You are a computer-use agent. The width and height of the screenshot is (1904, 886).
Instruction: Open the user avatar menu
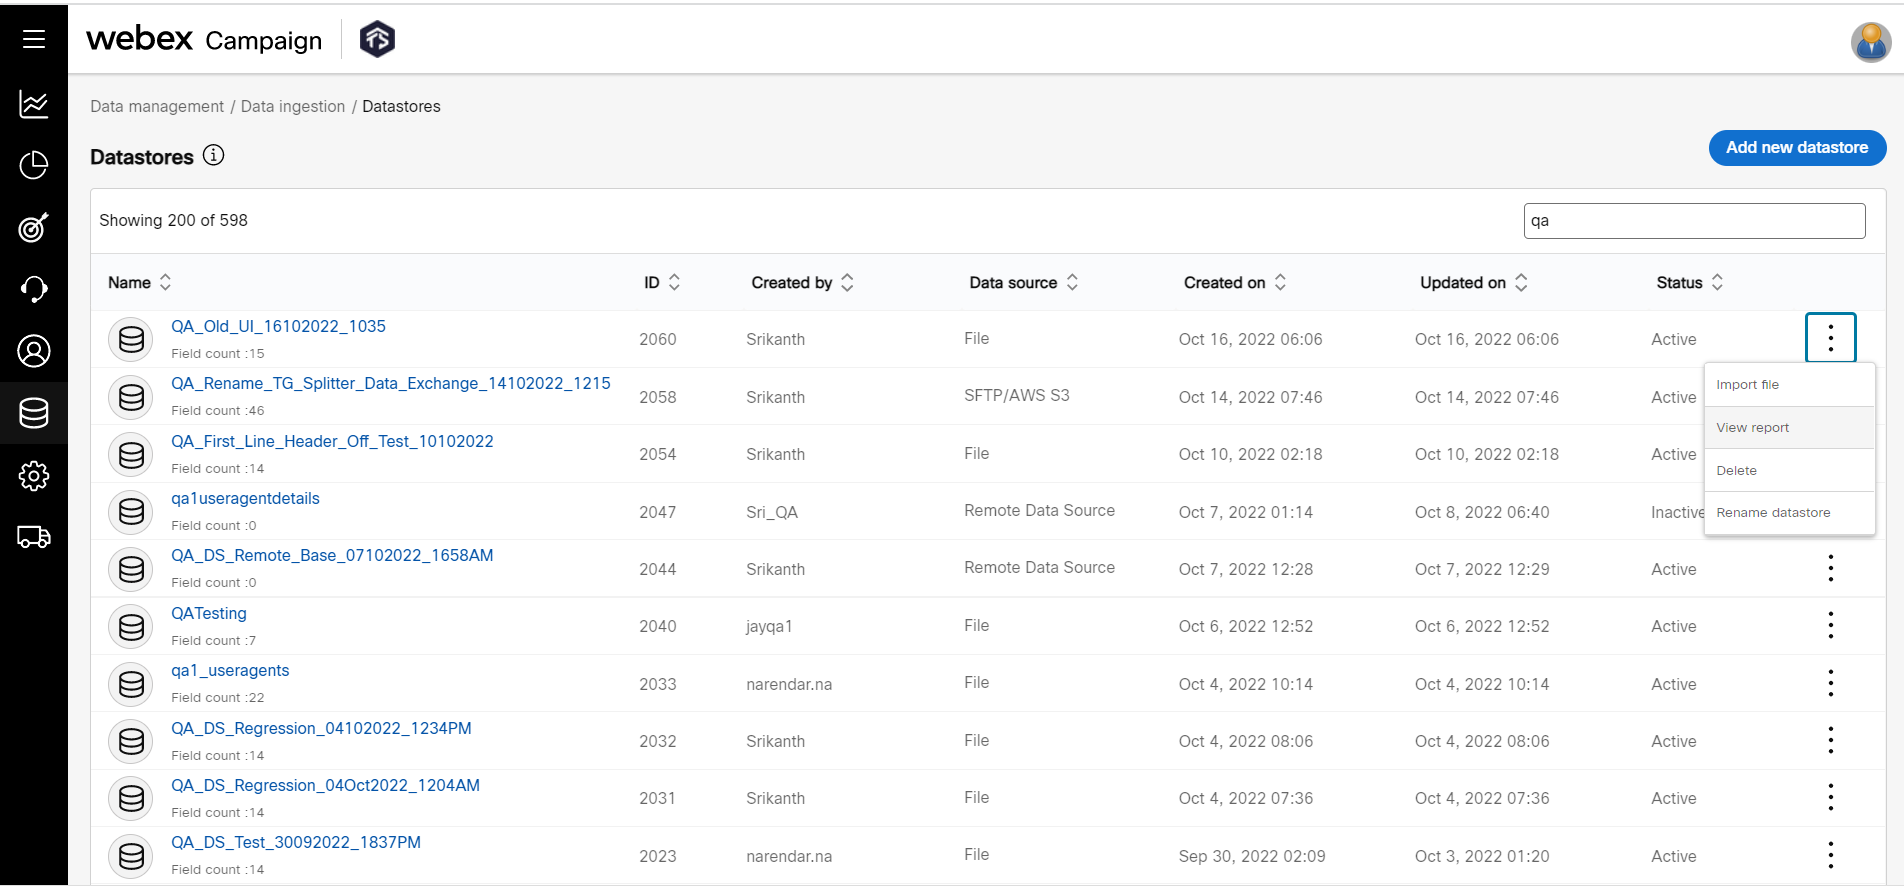(1870, 42)
